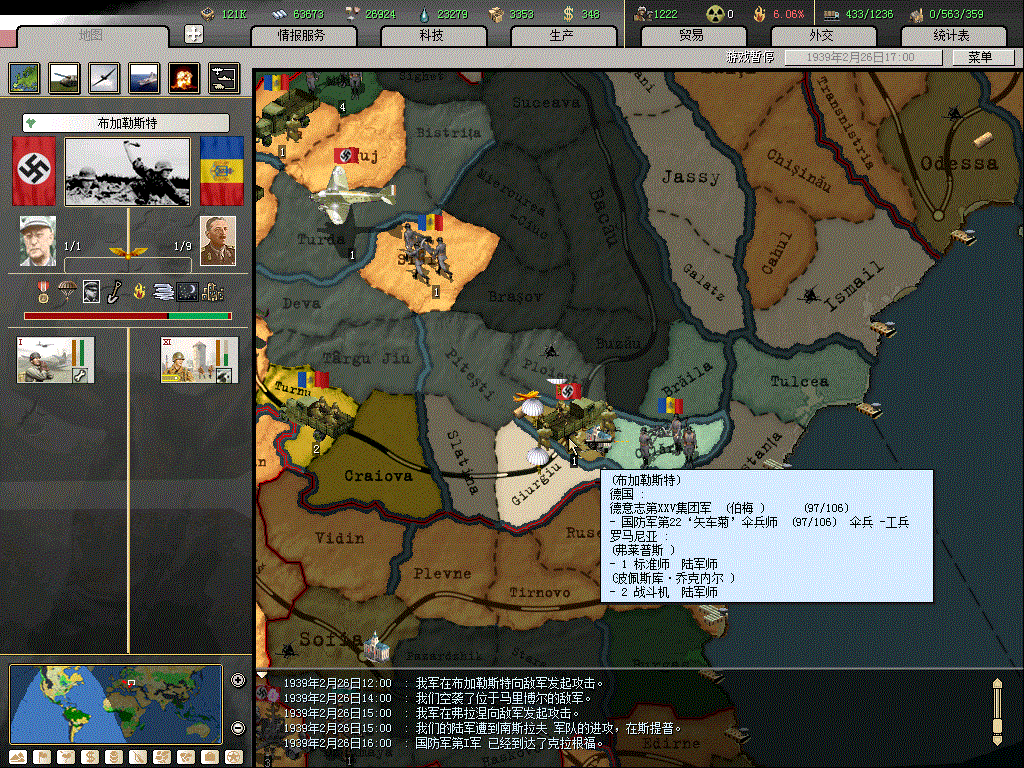Click the manpower soldier icon showing 1222
The height and width of the screenshot is (768, 1024).
(643, 14)
